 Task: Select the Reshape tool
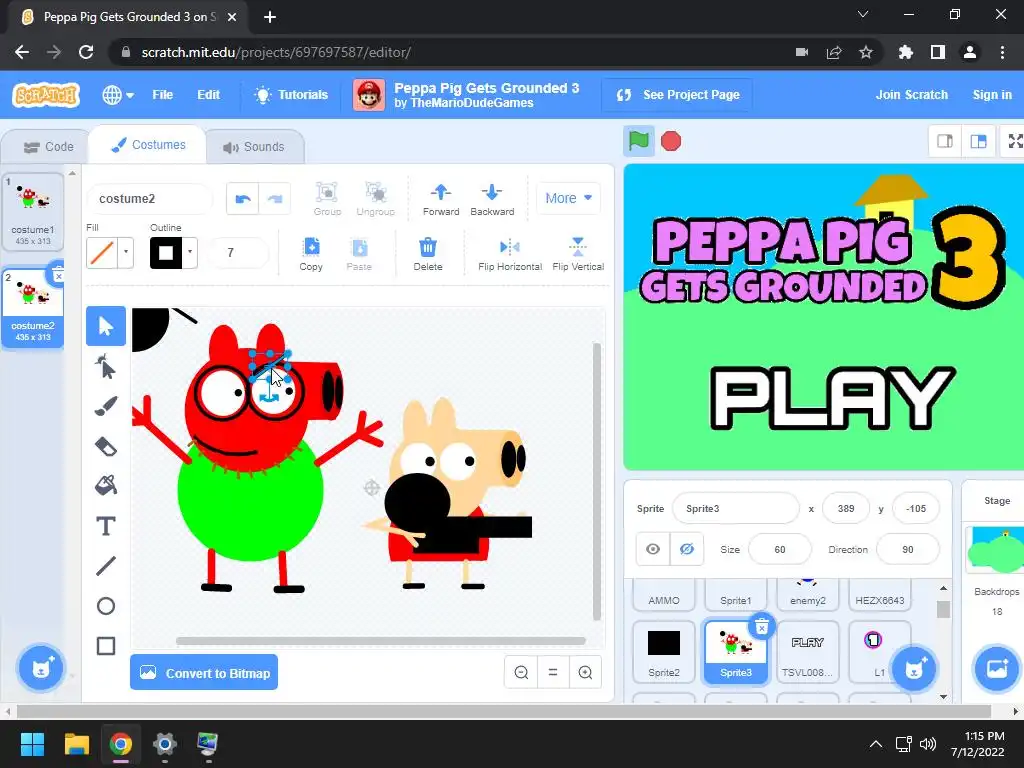pyautogui.click(x=106, y=366)
